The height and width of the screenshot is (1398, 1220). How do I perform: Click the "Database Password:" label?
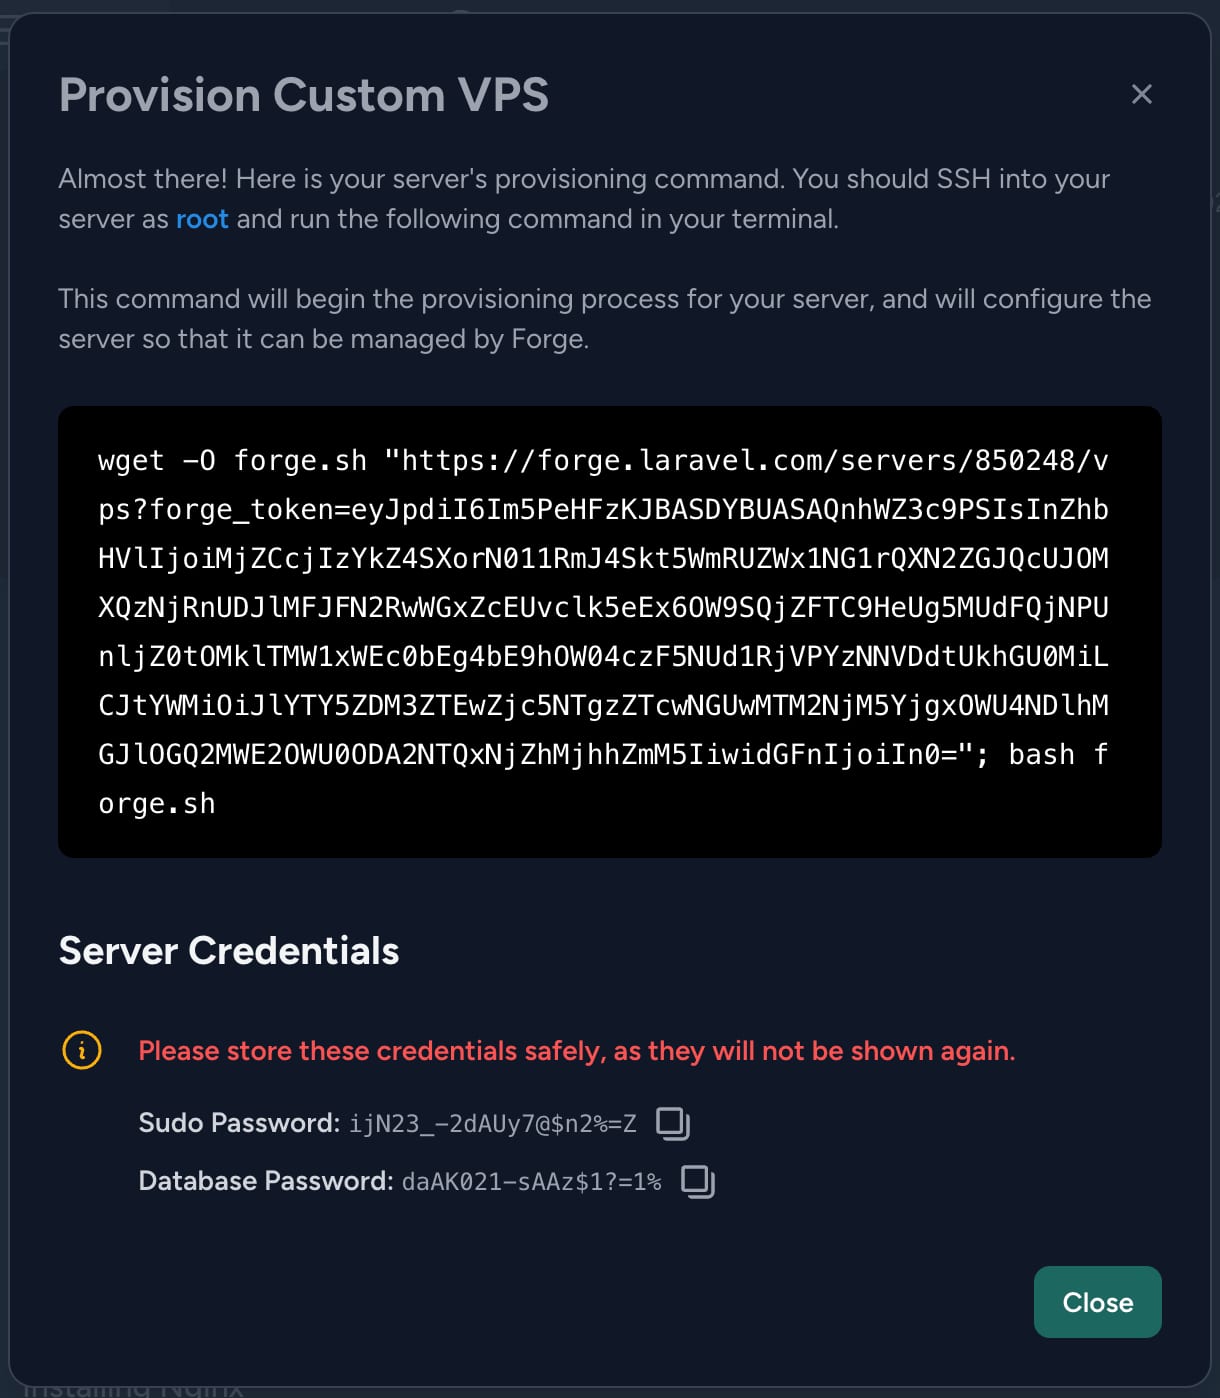coord(265,1181)
